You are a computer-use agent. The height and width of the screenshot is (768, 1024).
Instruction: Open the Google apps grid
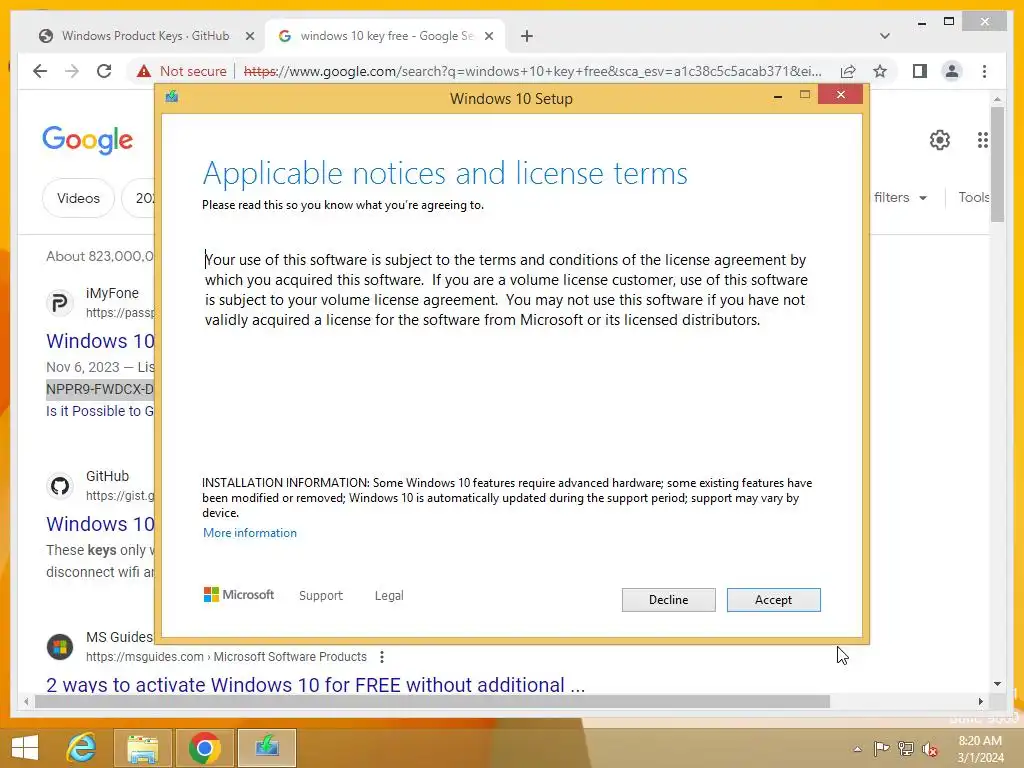(982, 140)
